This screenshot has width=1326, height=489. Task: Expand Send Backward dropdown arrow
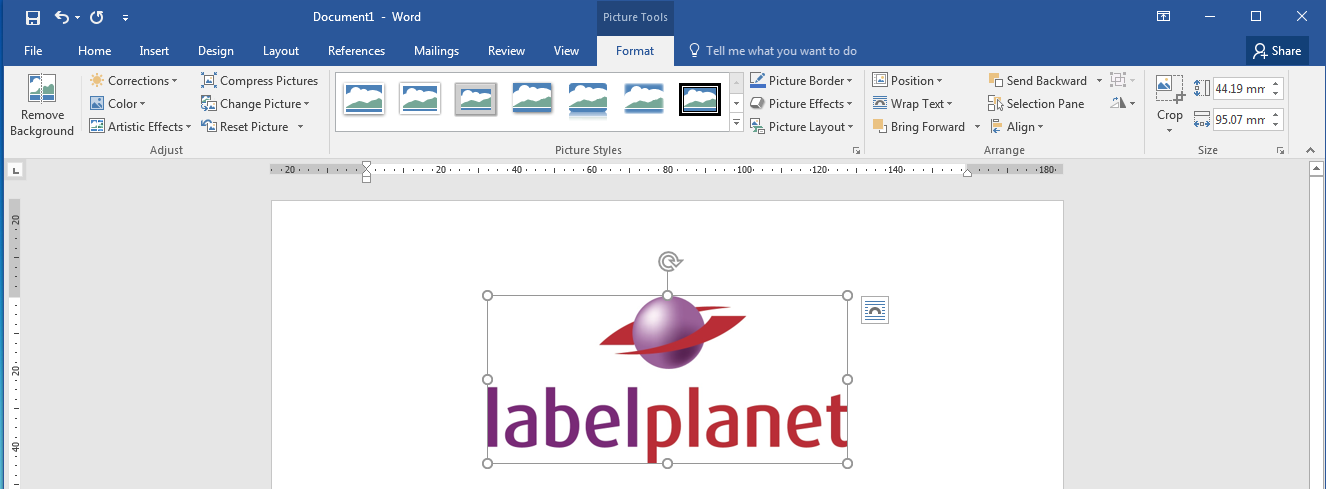click(1099, 81)
